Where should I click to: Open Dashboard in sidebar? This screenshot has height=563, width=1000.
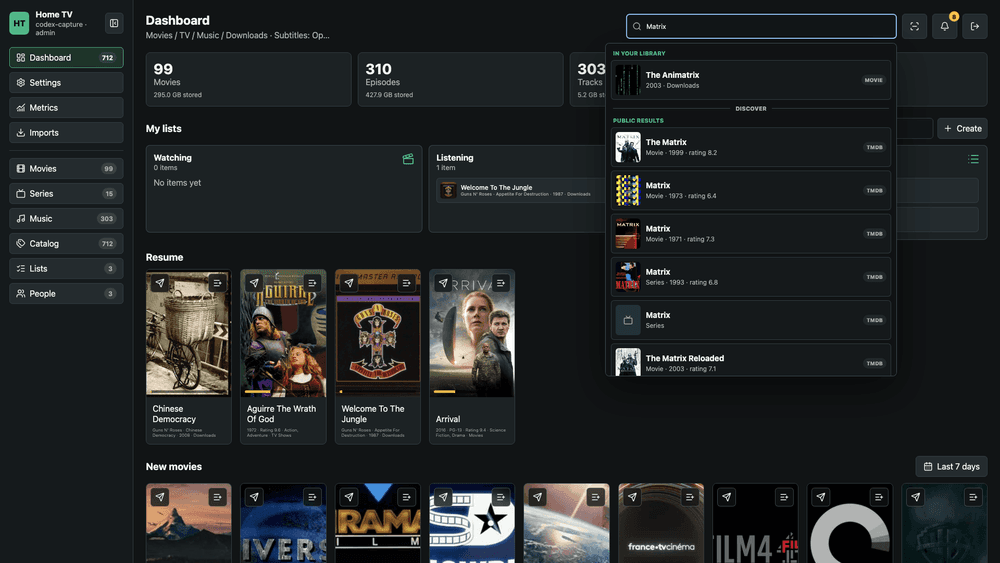coord(66,57)
